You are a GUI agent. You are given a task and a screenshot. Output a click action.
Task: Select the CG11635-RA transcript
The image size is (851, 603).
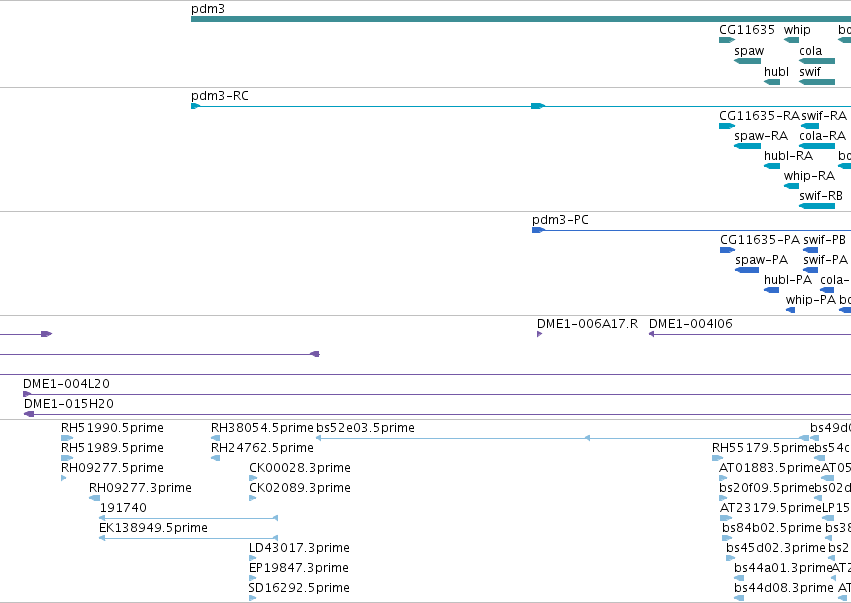(x=727, y=126)
